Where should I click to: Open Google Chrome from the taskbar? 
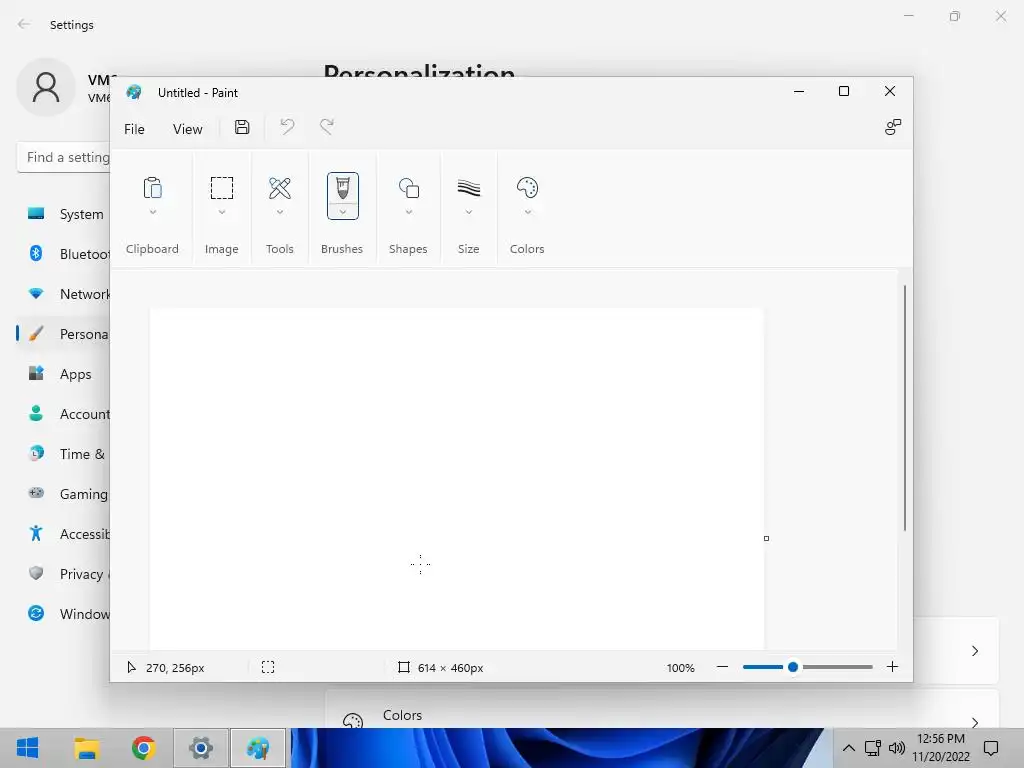tap(144, 748)
